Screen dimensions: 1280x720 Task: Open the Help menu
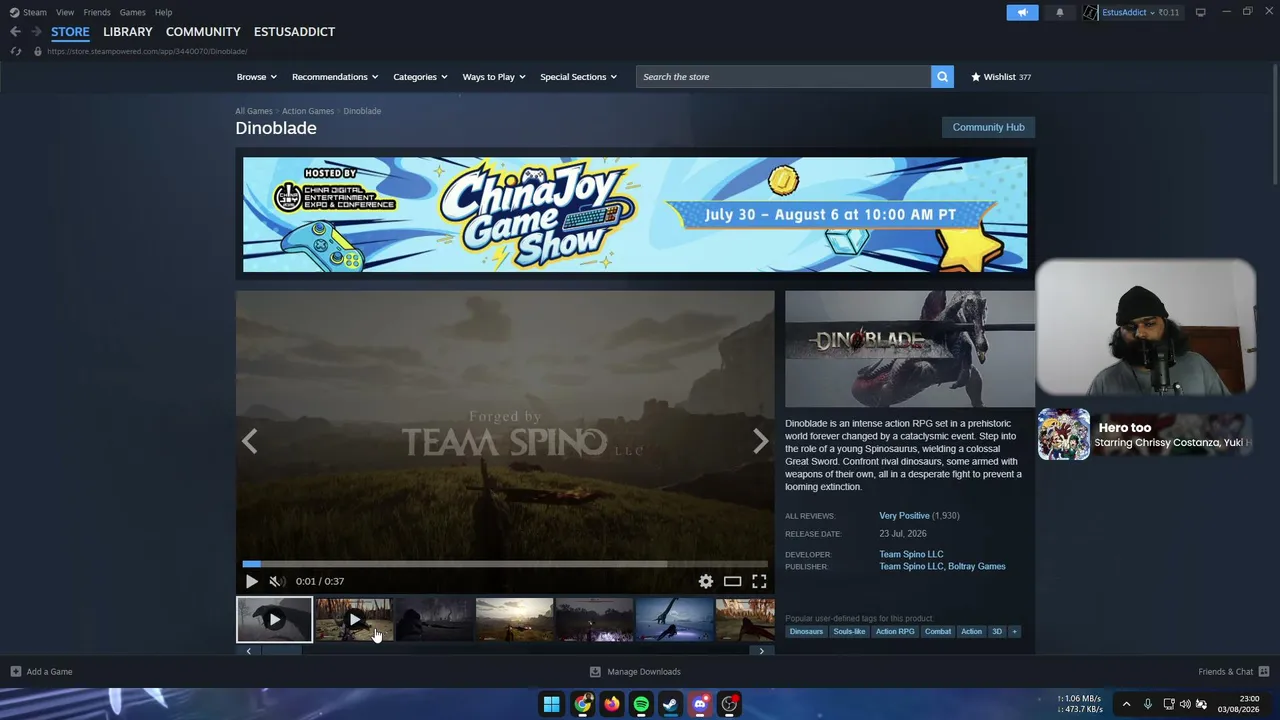tap(164, 12)
